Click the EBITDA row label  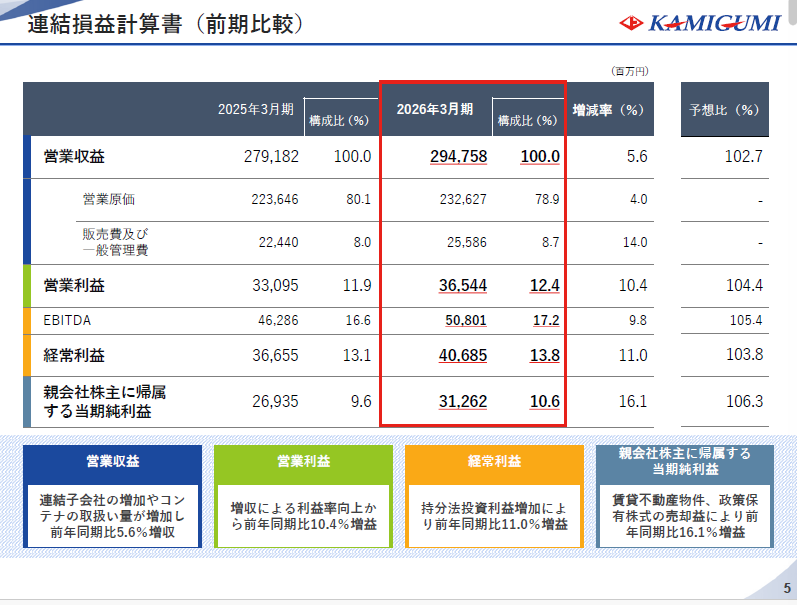(67, 320)
